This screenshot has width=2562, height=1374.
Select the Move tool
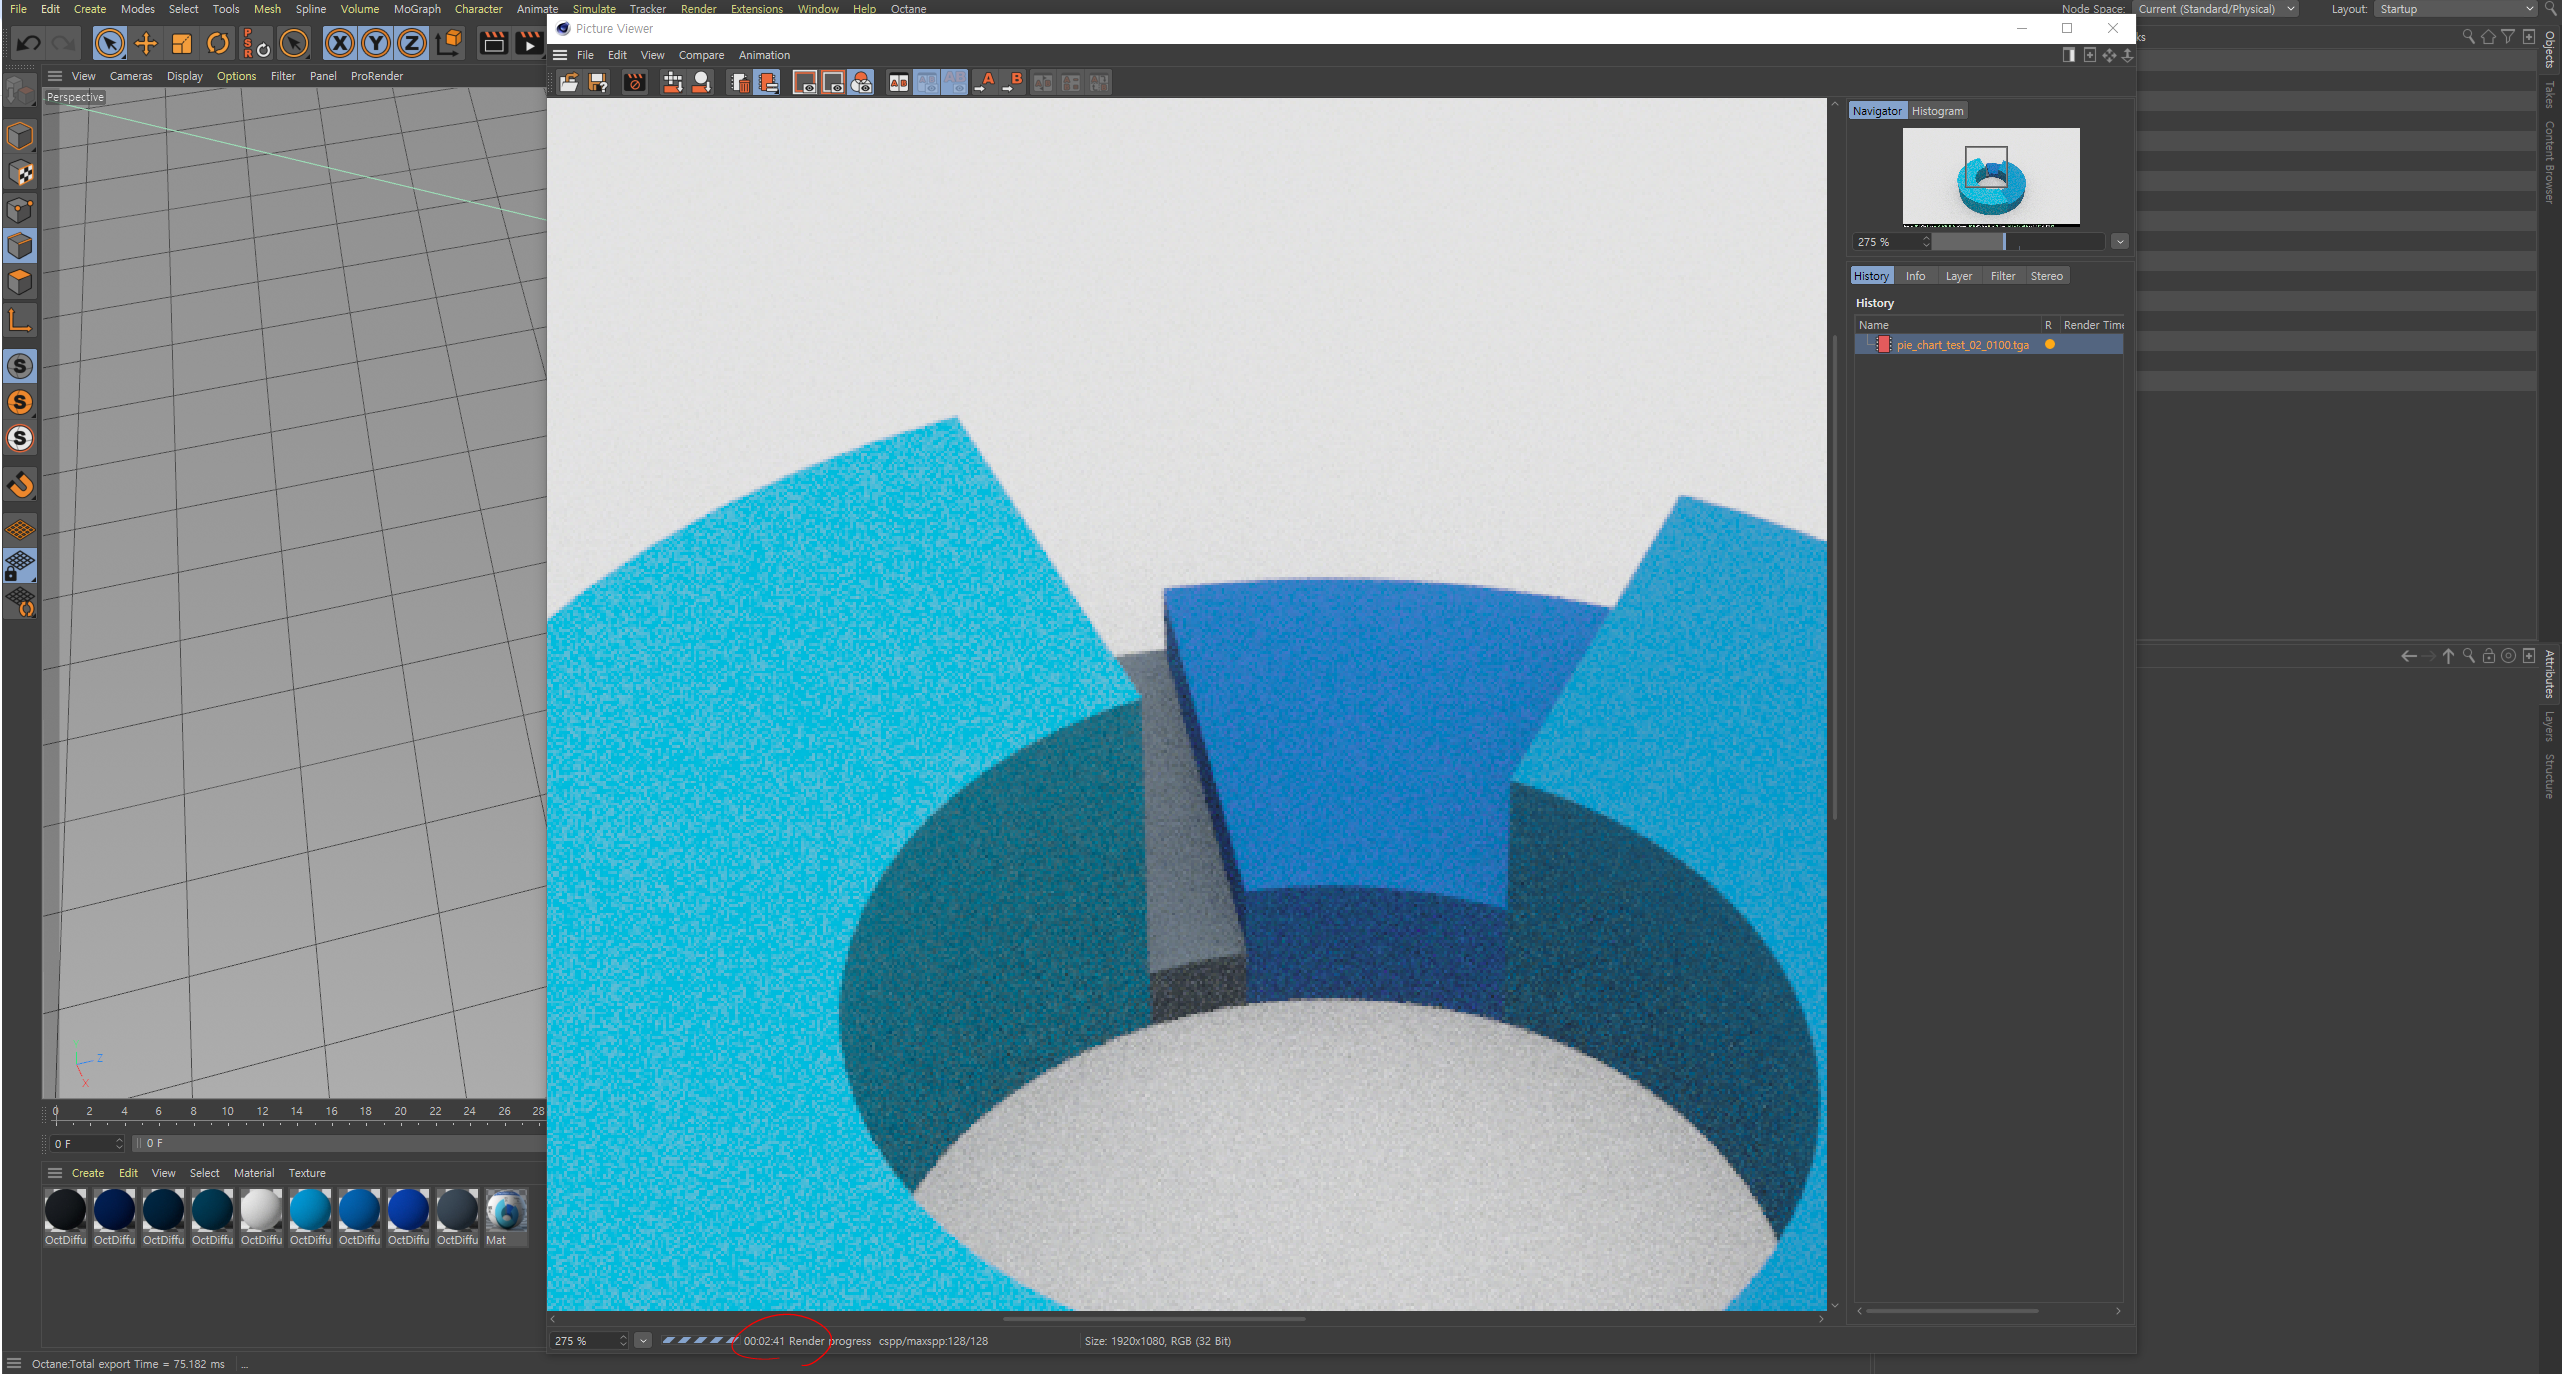(x=146, y=43)
